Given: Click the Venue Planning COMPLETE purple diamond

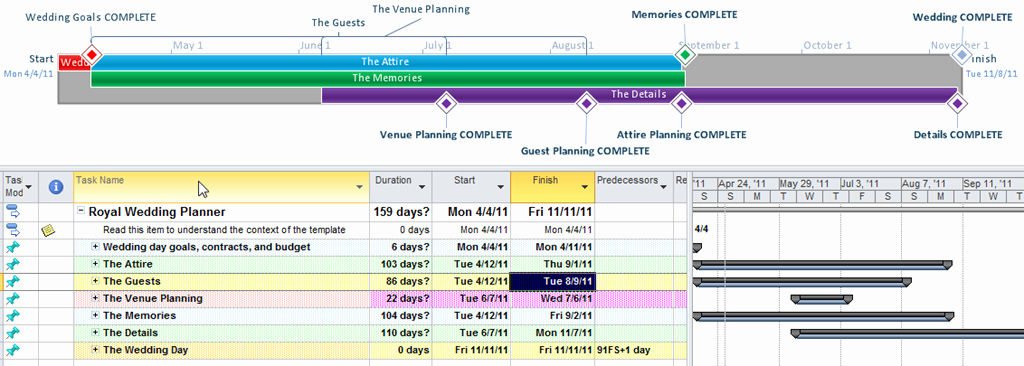Looking at the screenshot, I should point(446,103).
